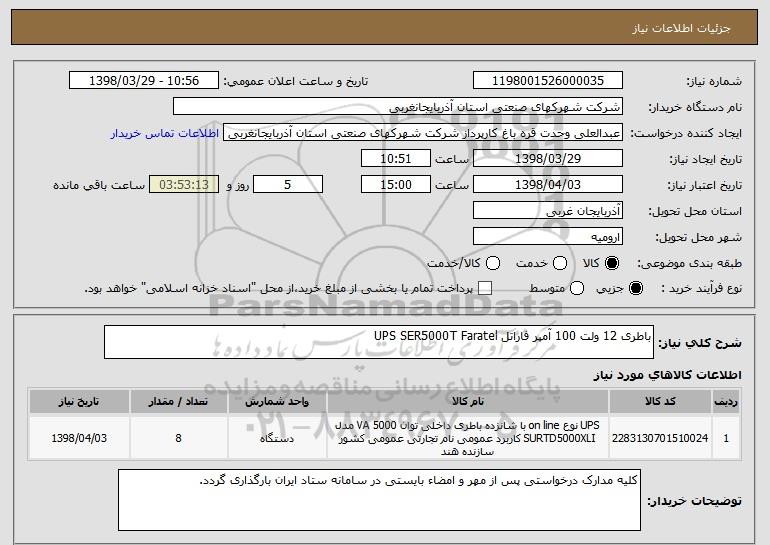770x545 pixels.
Task: Click the تعداد / مقدار column header
Action: [x=178, y=402]
